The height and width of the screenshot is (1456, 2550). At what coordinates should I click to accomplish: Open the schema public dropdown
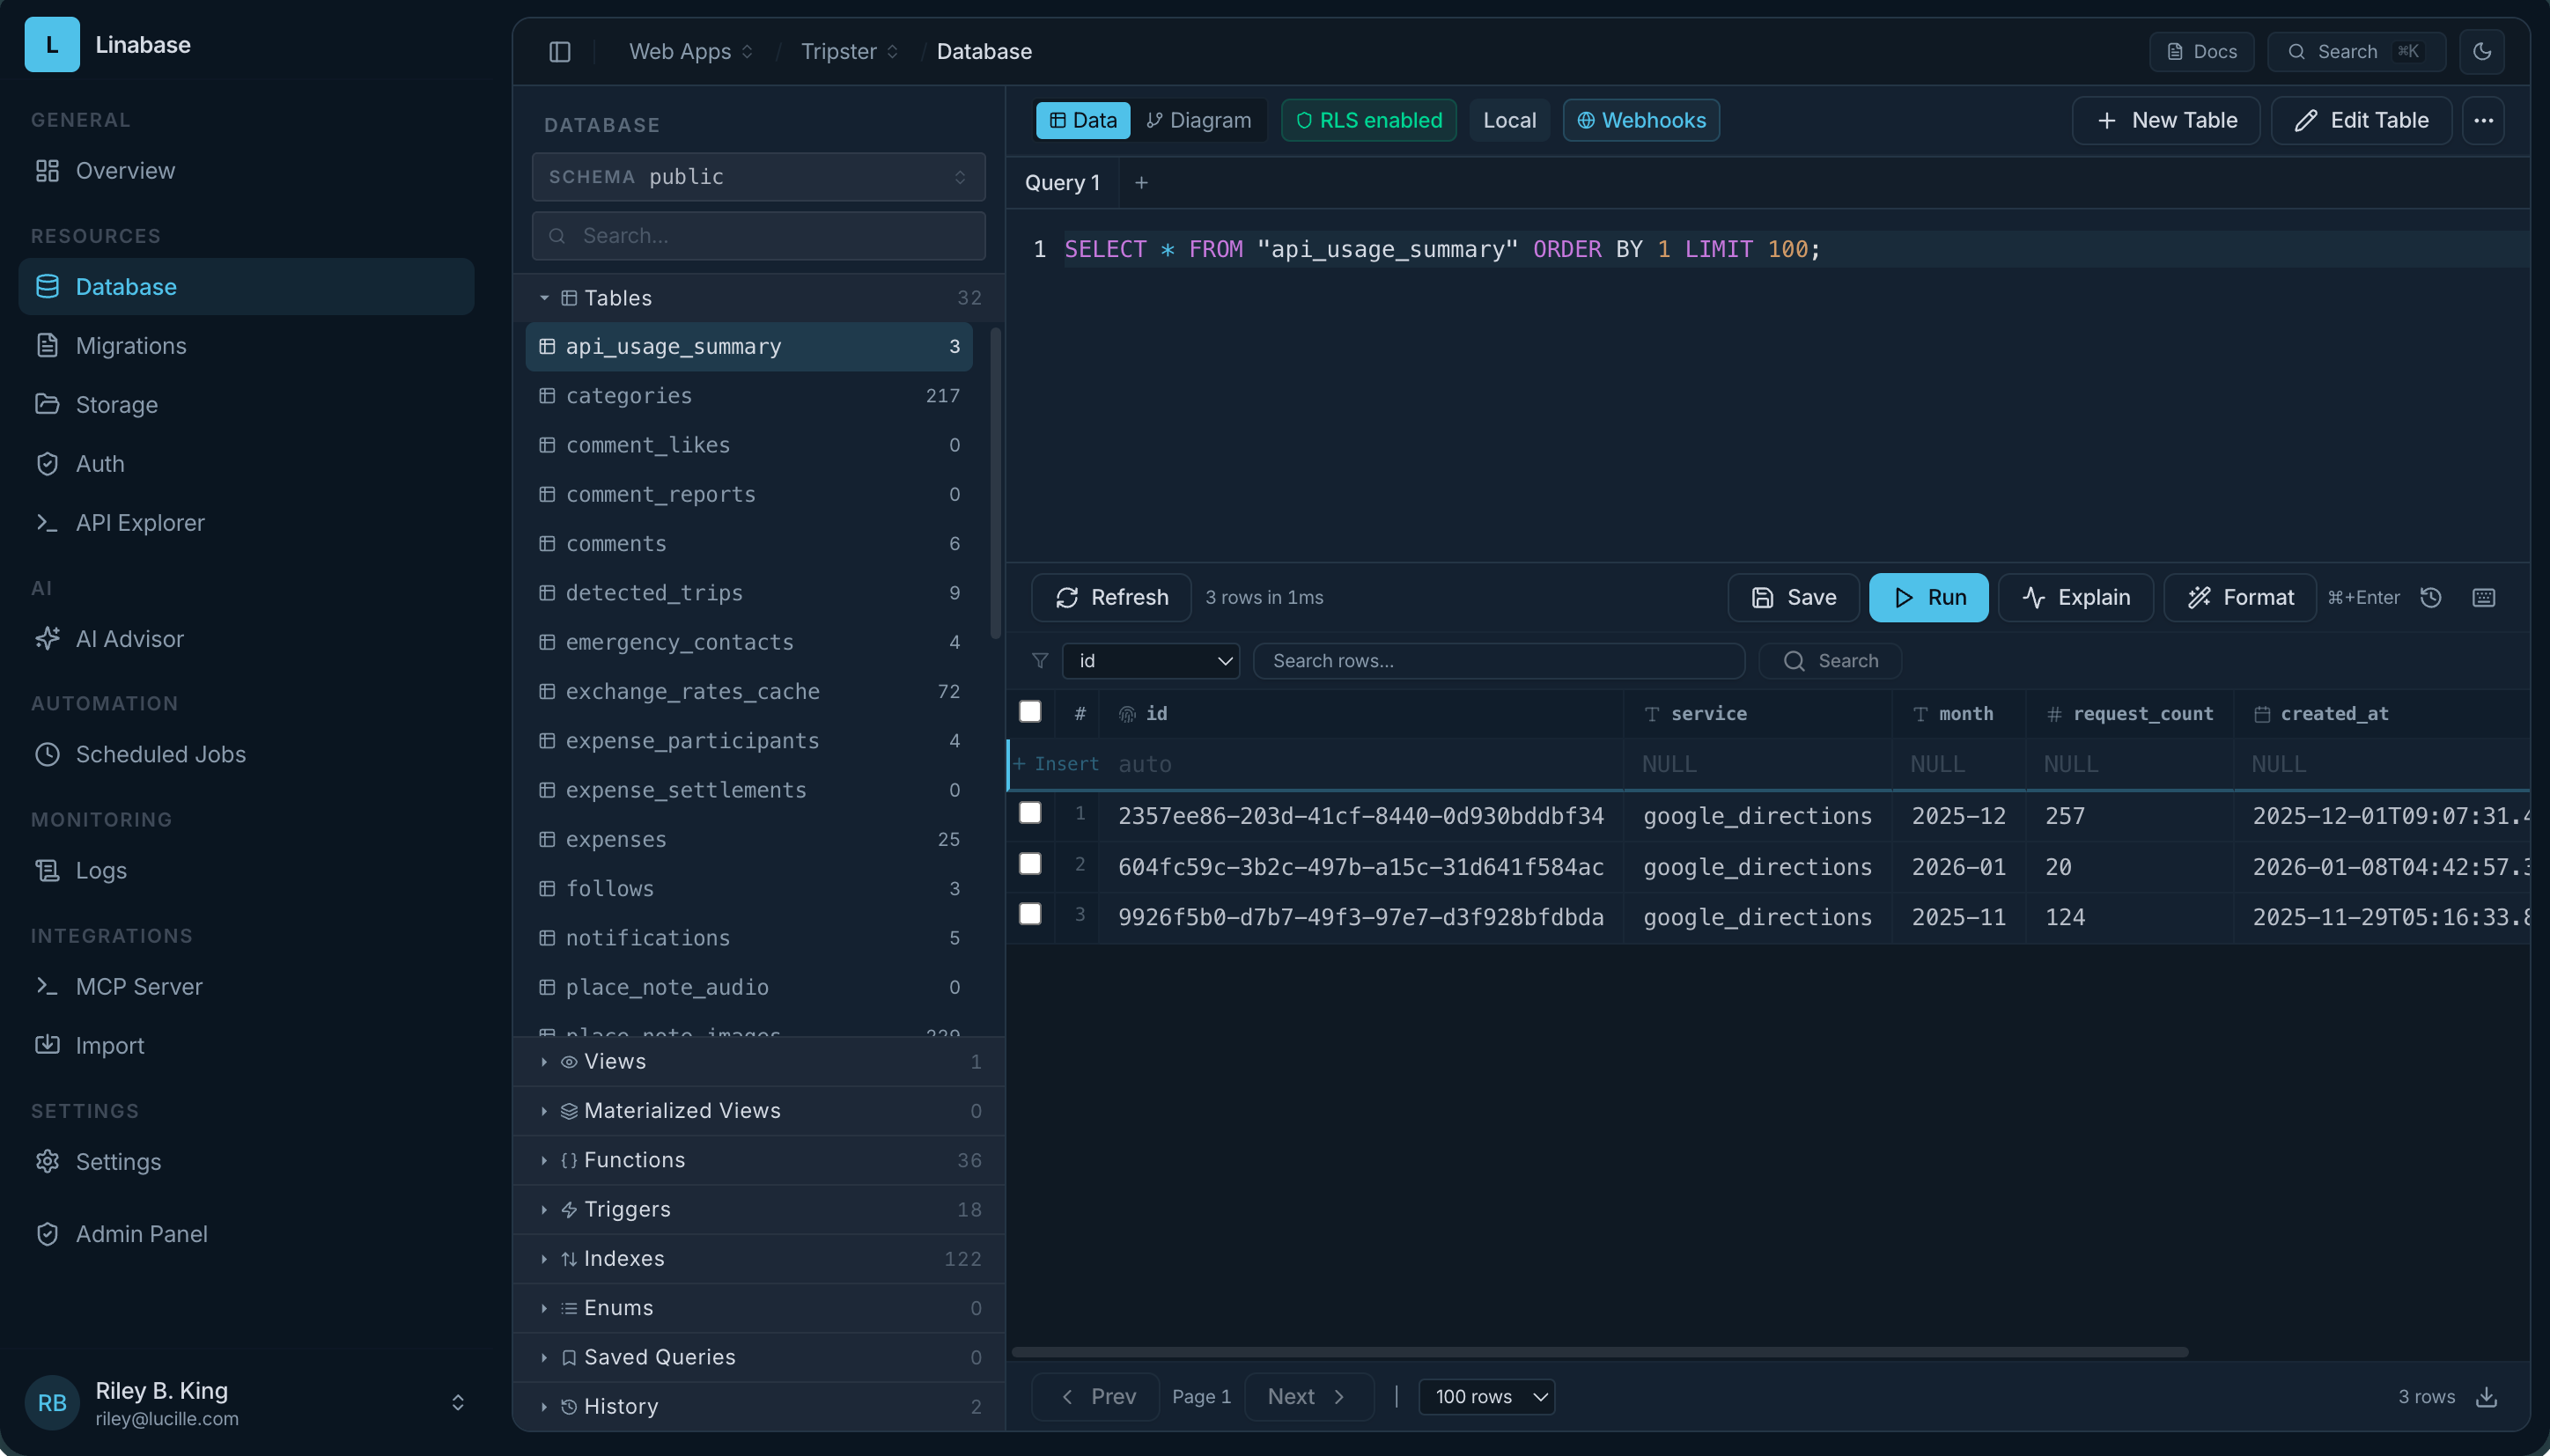758,177
